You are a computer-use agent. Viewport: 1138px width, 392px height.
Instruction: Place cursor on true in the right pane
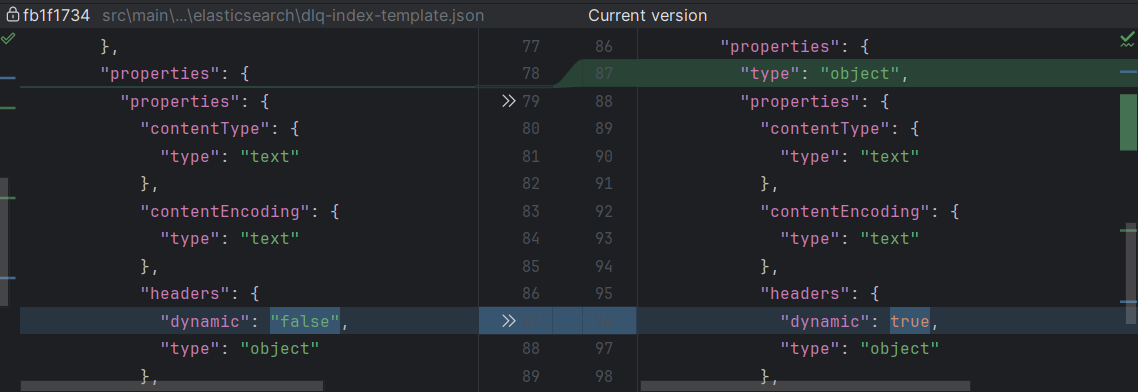coord(910,321)
